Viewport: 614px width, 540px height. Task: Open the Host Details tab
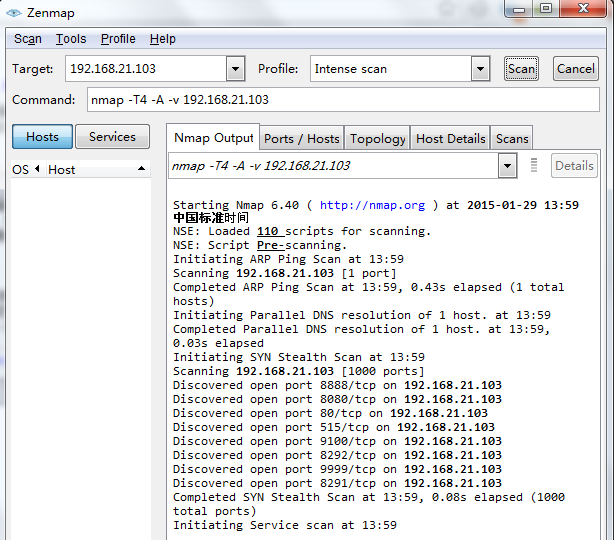pyautogui.click(x=450, y=139)
